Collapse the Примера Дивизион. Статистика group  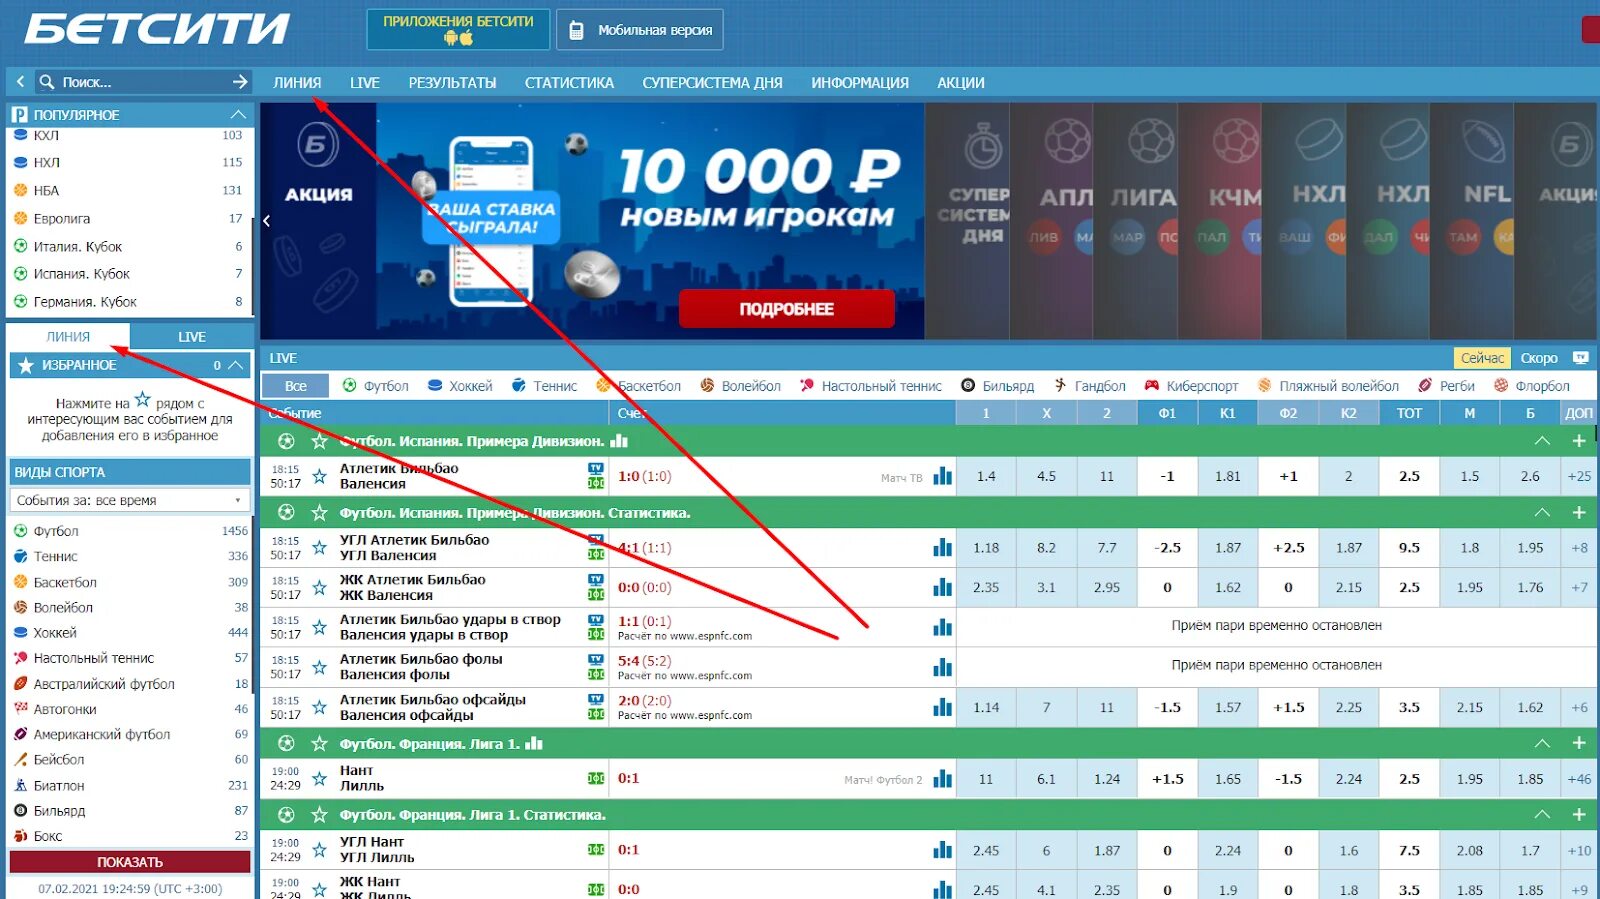[1542, 512]
